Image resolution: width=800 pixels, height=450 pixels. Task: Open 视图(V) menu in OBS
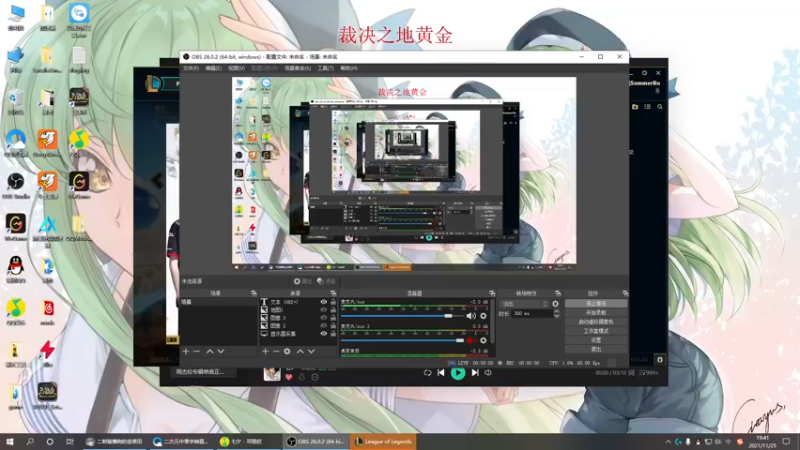click(236, 68)
